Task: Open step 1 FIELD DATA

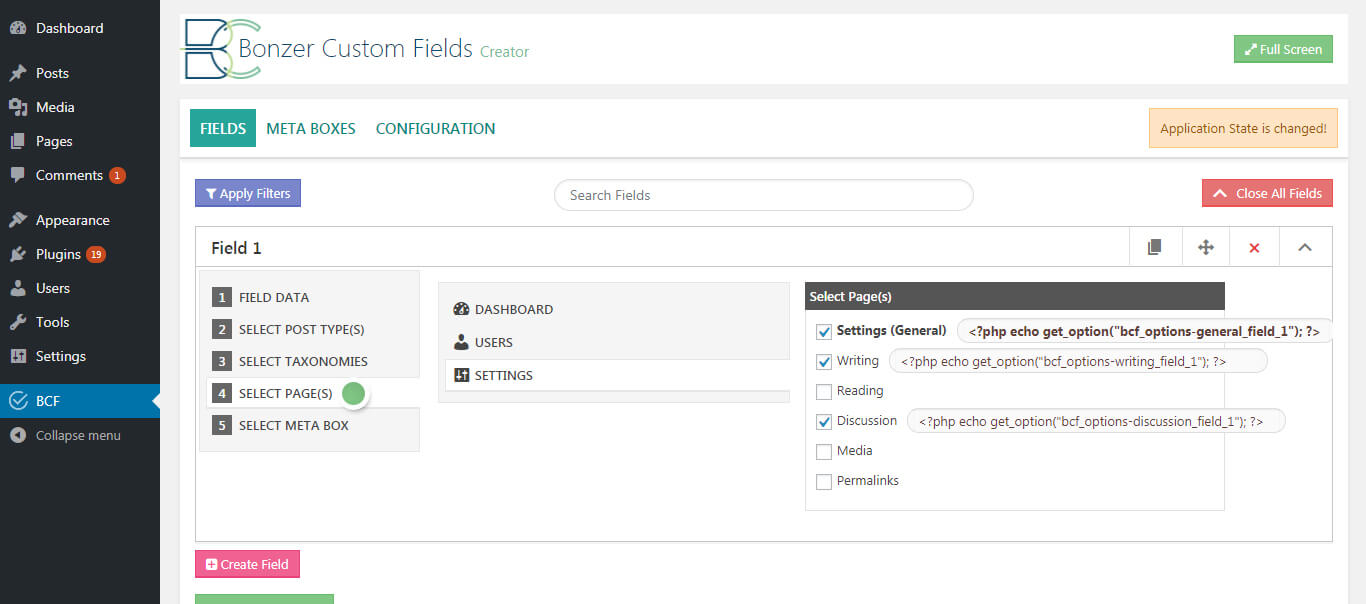Action: pos(310,297)
